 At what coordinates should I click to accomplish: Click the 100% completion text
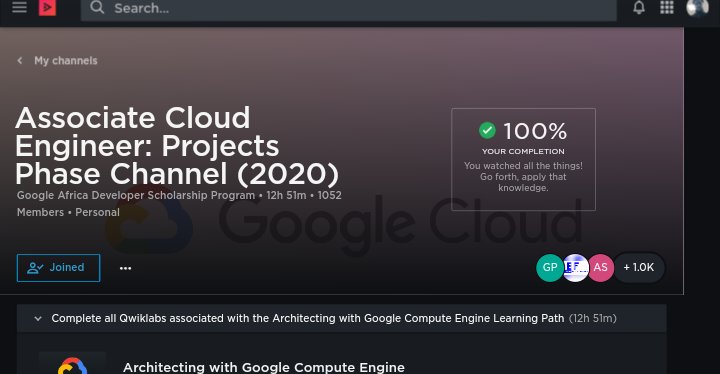(535, 131)
